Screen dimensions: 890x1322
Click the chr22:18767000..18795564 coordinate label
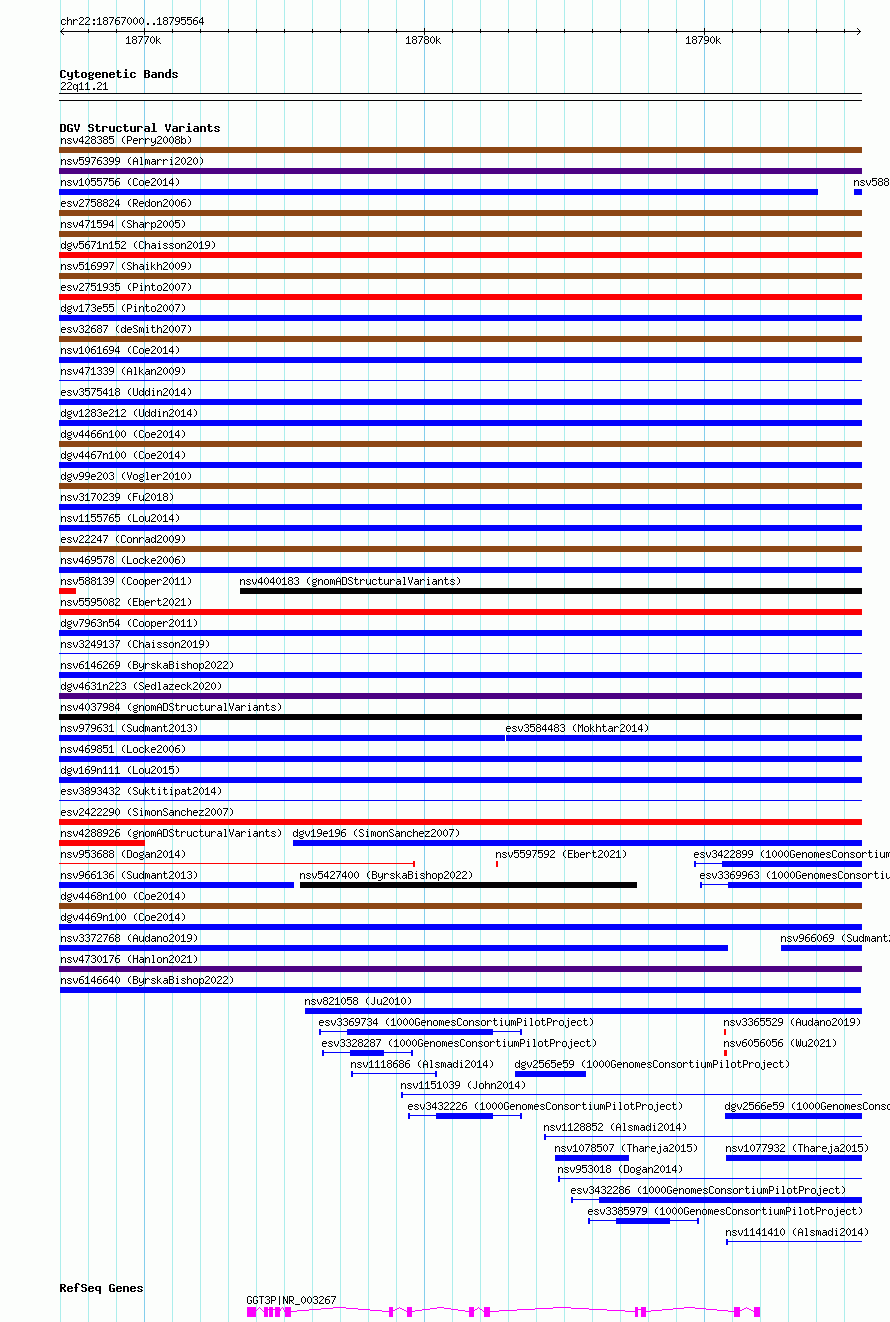[132, 21]
